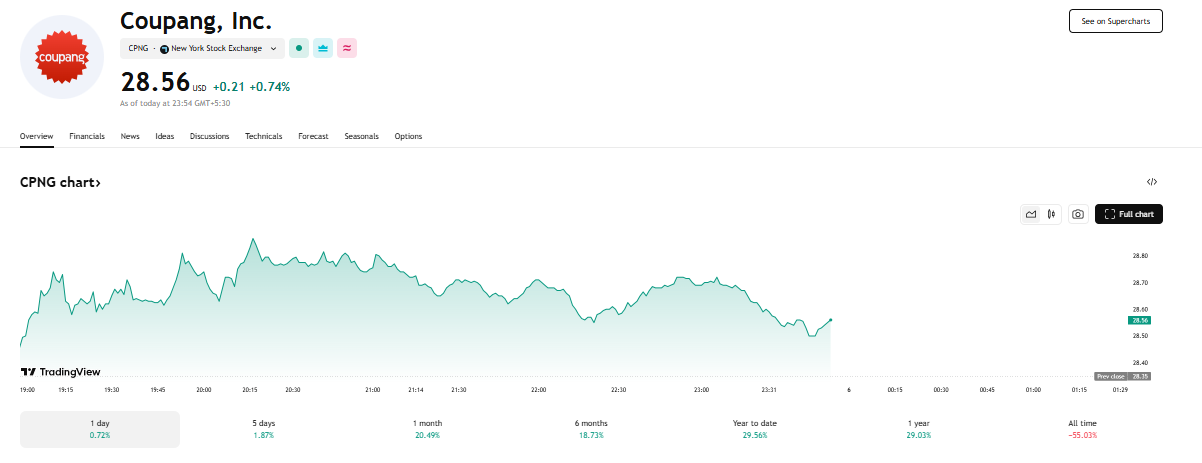Click the 20:15 time axis label

click(250, 390)
